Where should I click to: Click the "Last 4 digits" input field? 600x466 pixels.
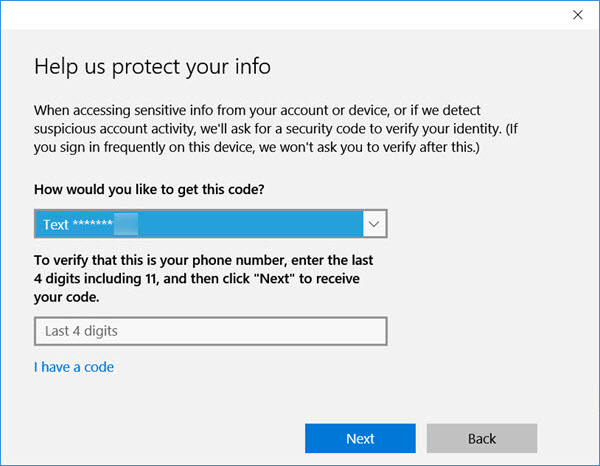[210, 330]
